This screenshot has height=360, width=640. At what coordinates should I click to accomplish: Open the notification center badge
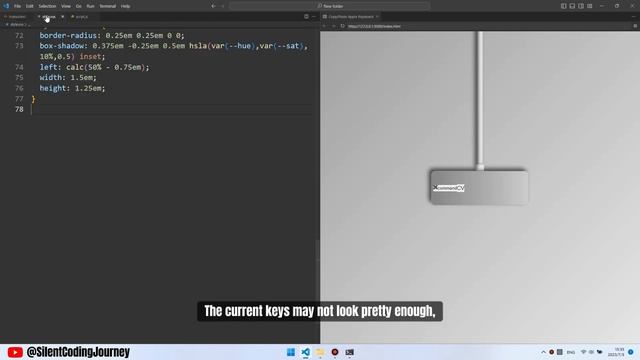[x=631, y=352]
